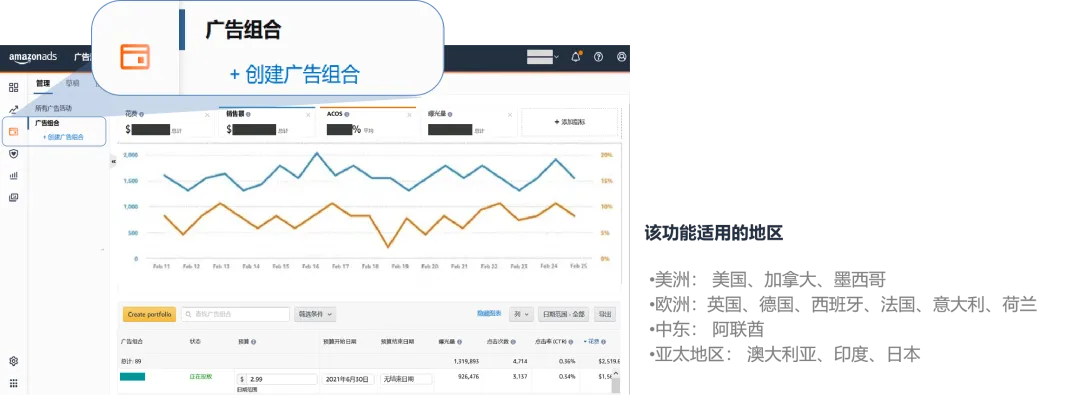Open the bar chart reports icon
Screen dimensions: 1080x395
13,176
